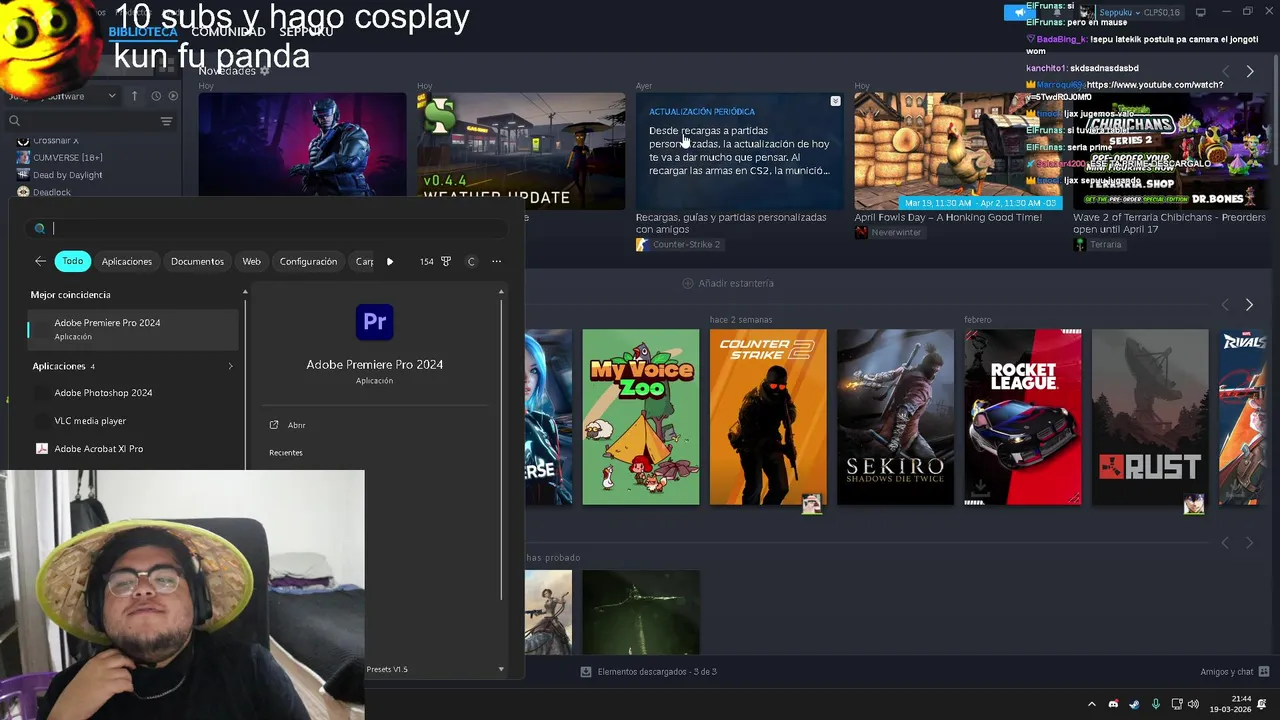Open Rust game cover
Viewport: 1280px width, 720px height.
click(x=1150, y=417)
